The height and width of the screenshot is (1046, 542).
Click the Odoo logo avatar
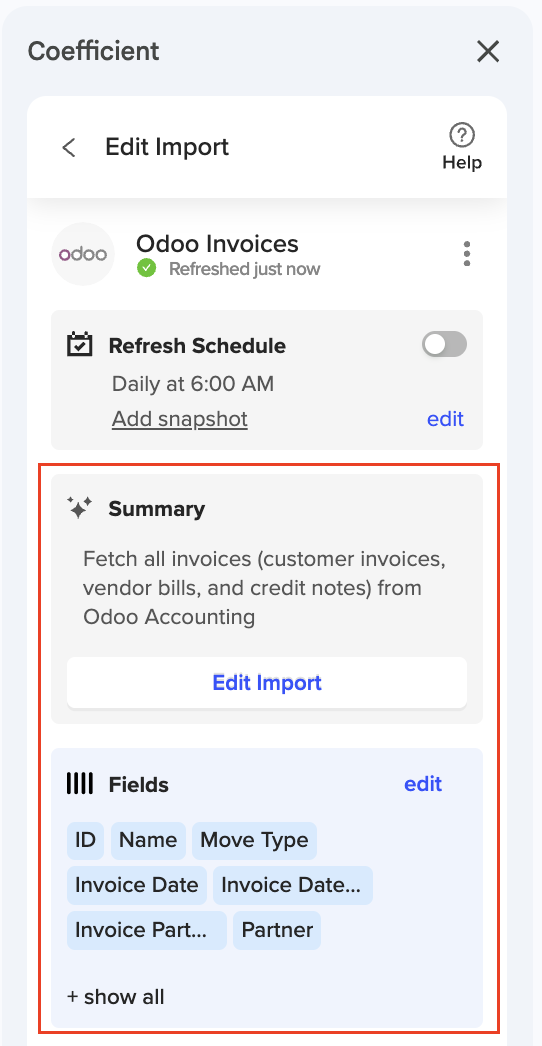pos(83,254)
